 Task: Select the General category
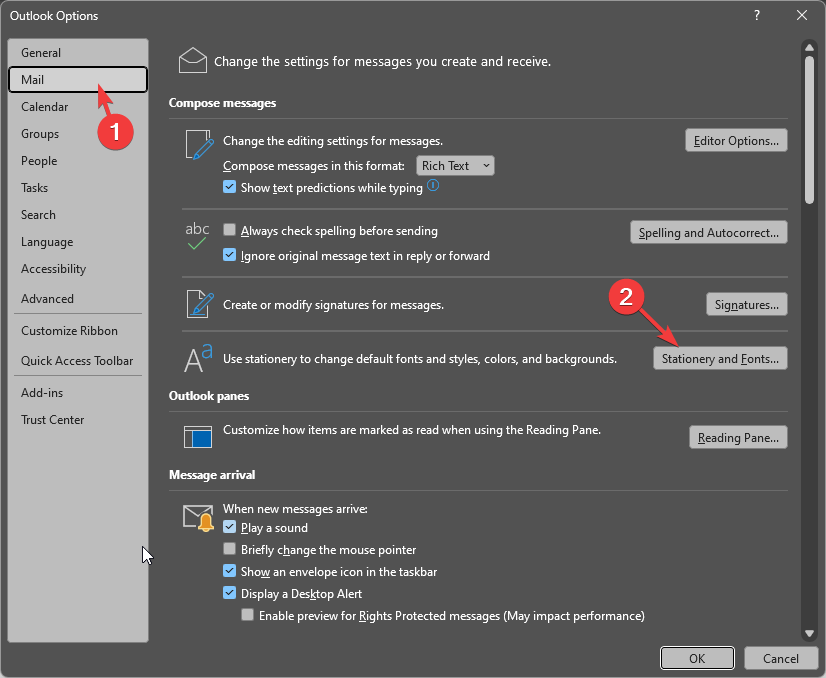tap(78, 53)
